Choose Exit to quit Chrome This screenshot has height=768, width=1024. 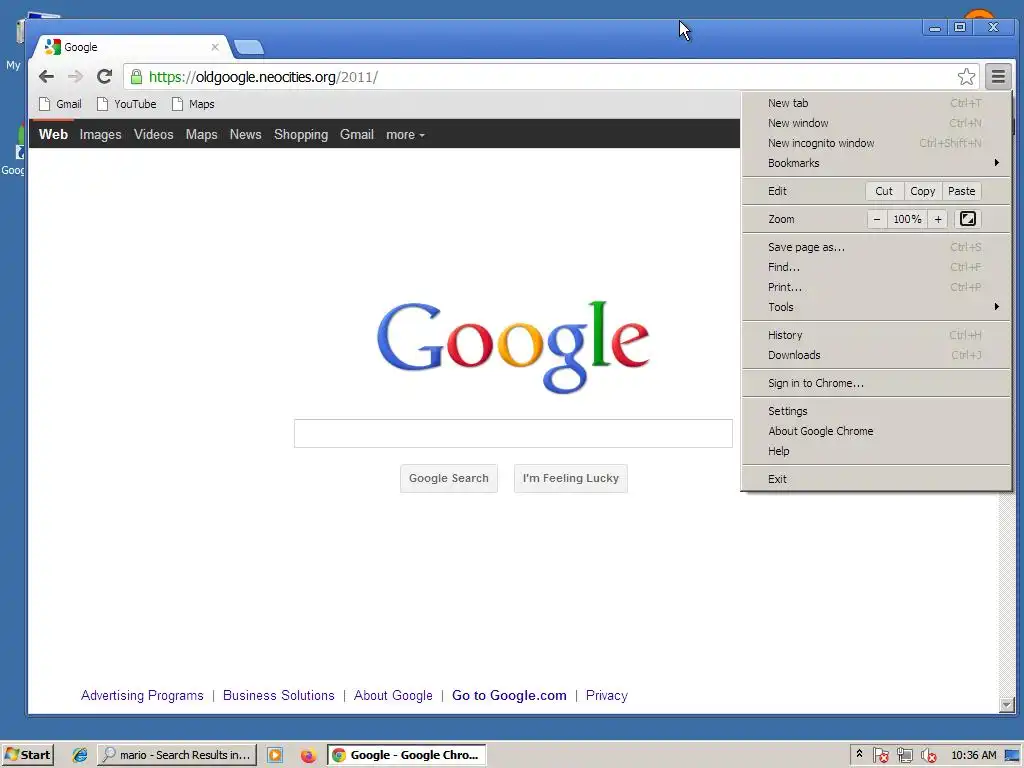876,479
